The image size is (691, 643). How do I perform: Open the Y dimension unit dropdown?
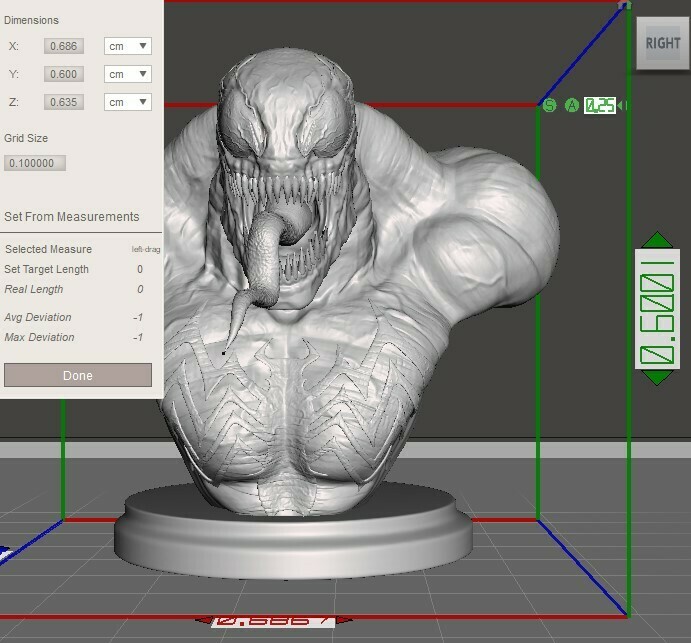click(128, 74)
